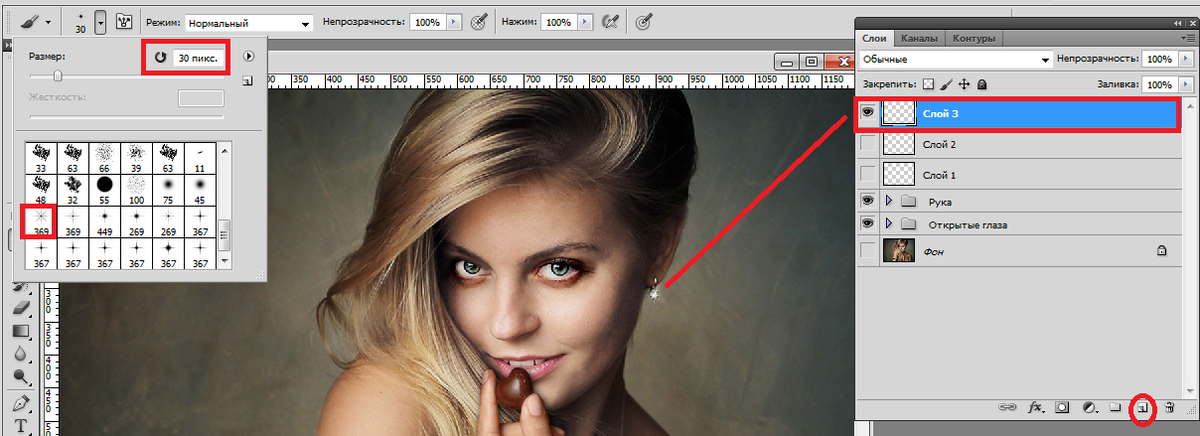1200x436 pixels.
Task: Toggle lock position
Action: [963, 85]
